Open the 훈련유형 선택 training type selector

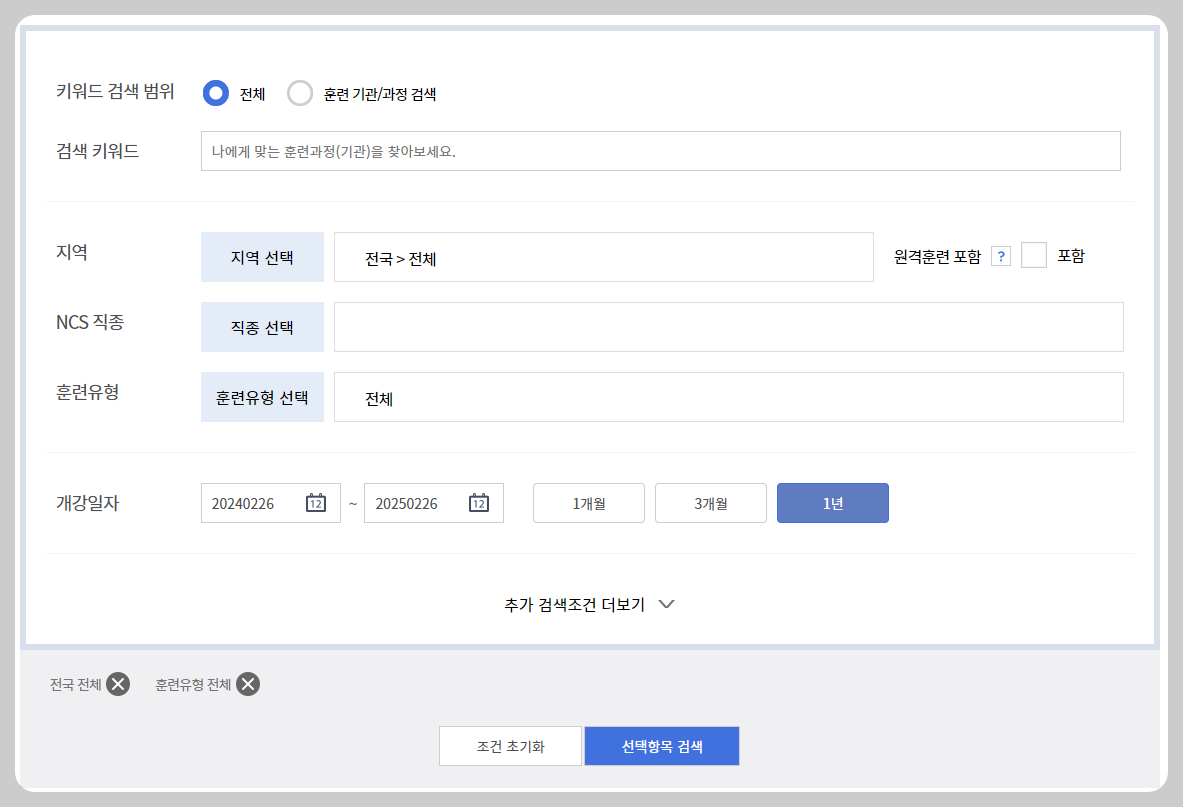262,397
